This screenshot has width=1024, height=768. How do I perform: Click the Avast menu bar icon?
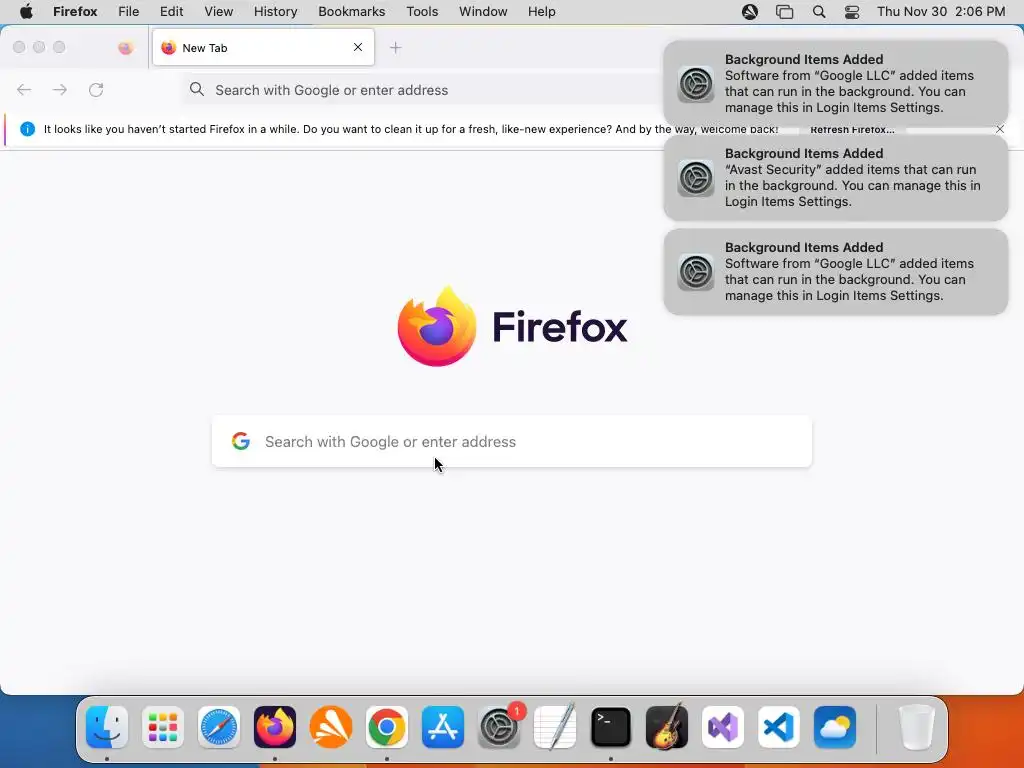tap(750, 11)
